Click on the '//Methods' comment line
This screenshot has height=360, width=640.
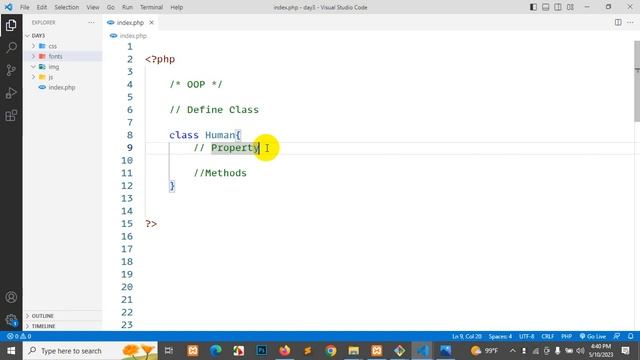220,173
